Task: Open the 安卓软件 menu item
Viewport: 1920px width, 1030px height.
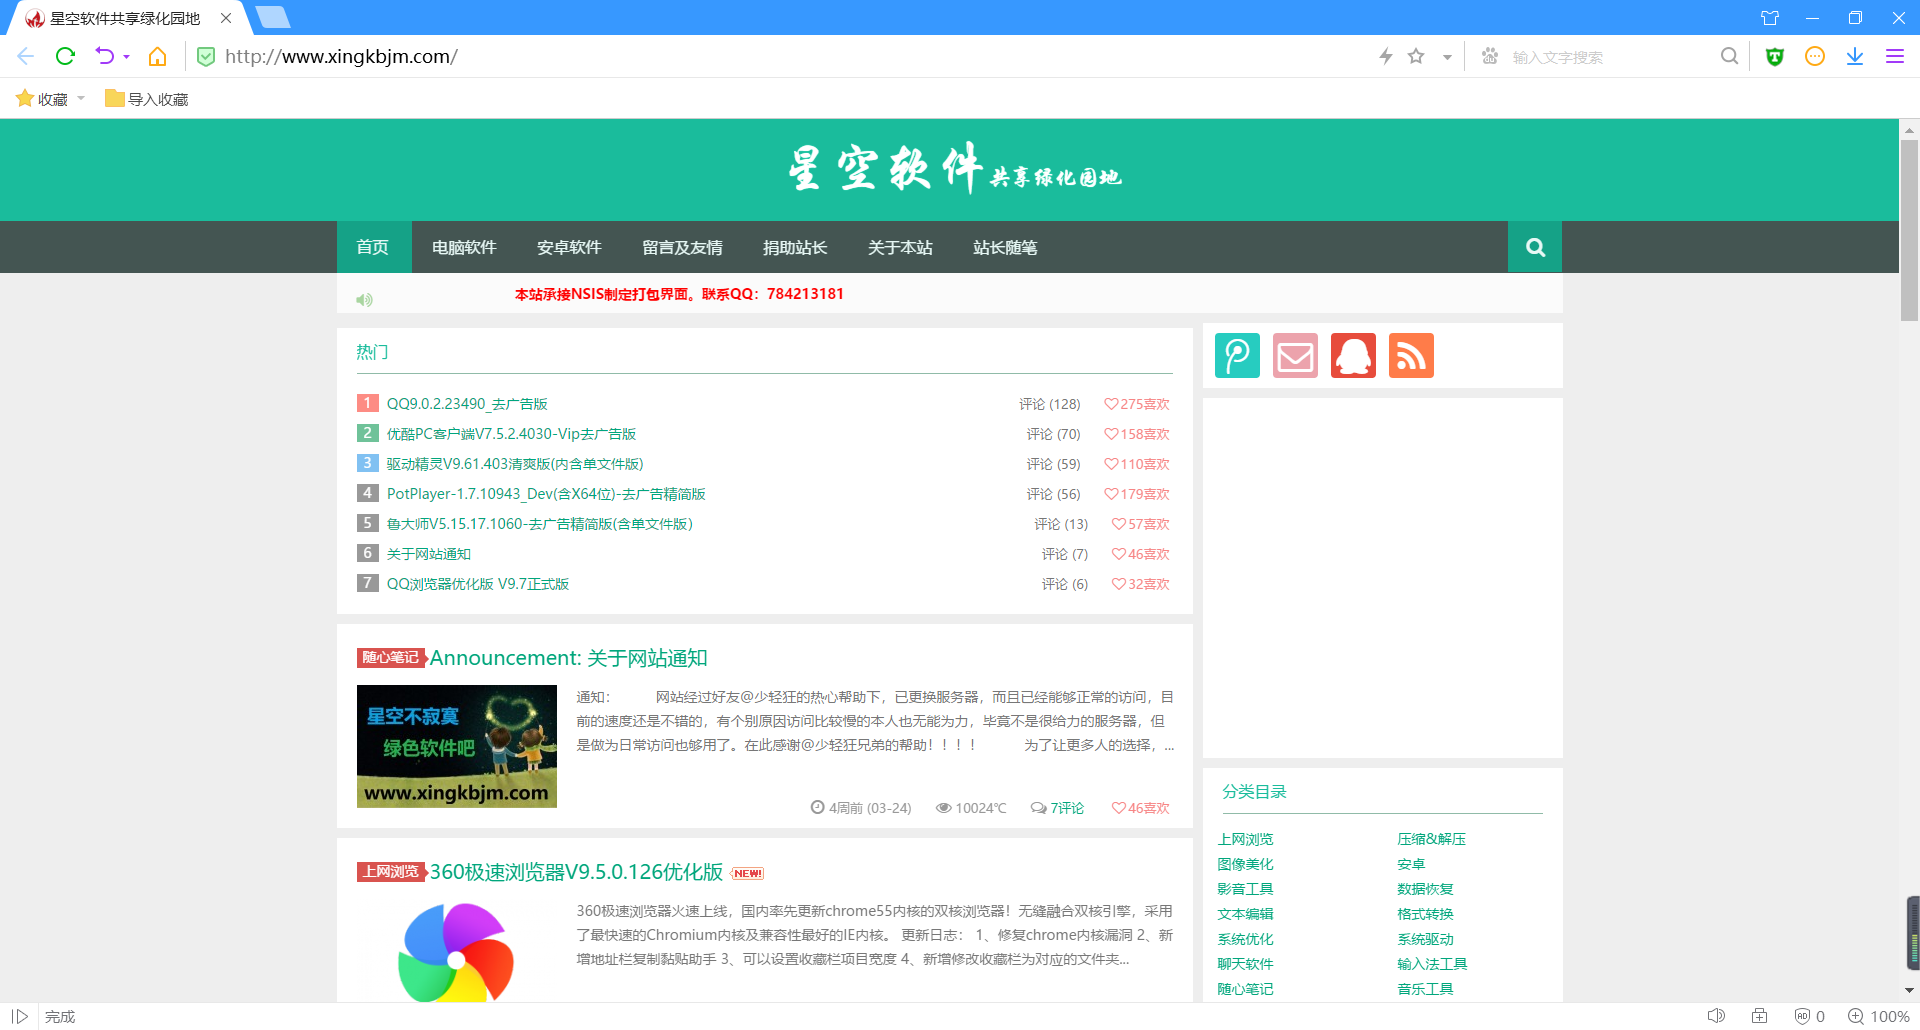Action: pos(569,247)
